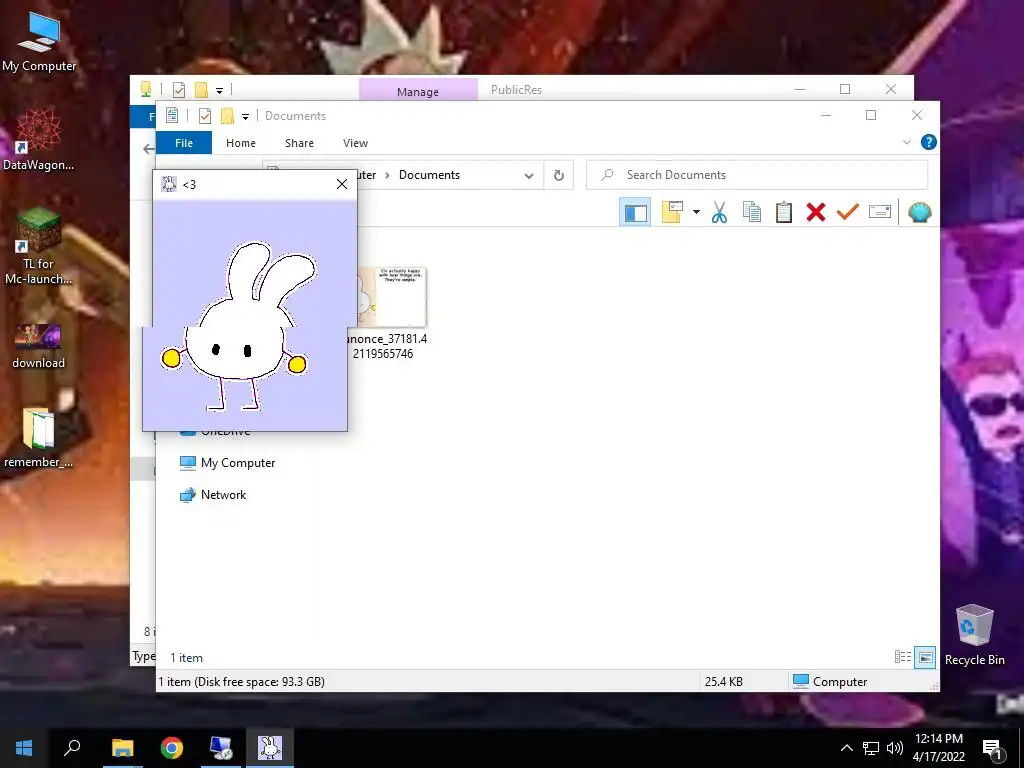Image resolution: width=1024 pixels, height=768 pixels.
Task: Click the bunny icon in <3 window title
Action: 168,184
